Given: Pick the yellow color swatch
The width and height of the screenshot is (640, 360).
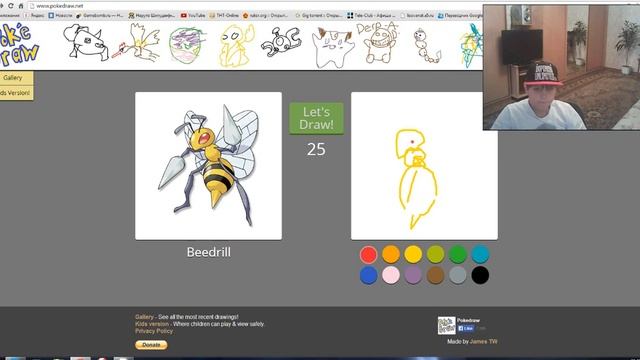Looking at the screenshot, I should click(x=413, y=254).
